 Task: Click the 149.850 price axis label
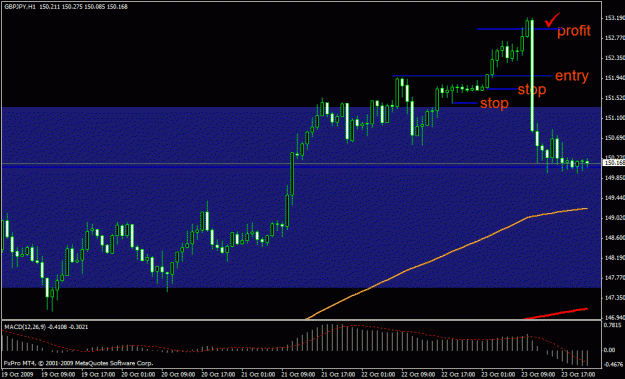click(614, 178)
